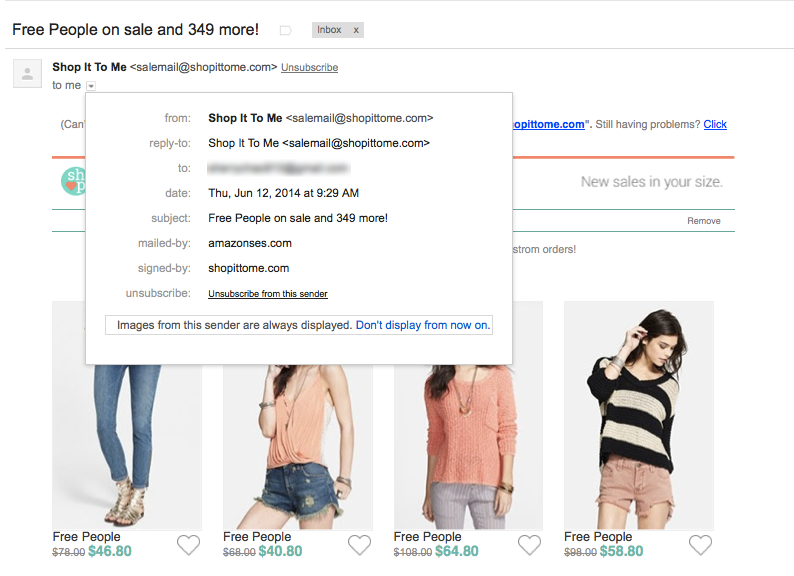Open the Click link for viewing problems
794x576 pixels.
(715, 124)
